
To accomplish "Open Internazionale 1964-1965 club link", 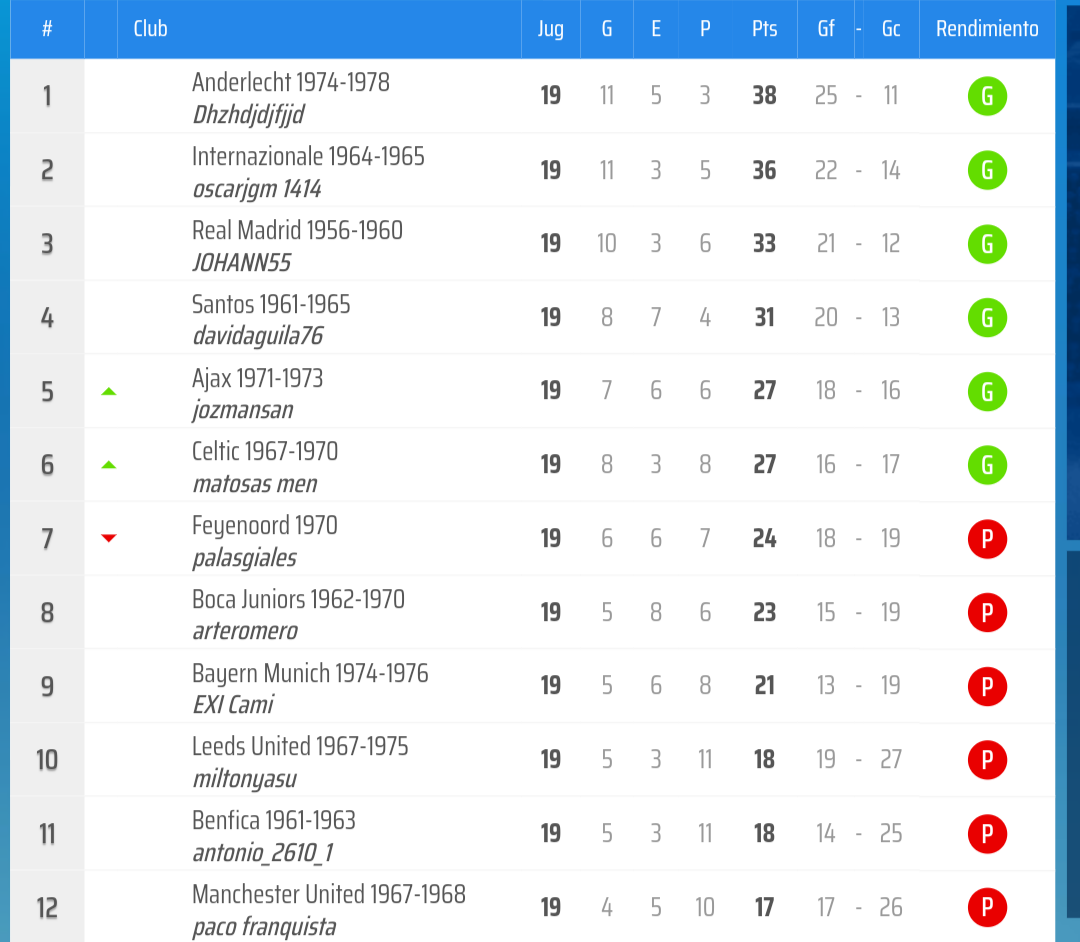I will pyautogui.click(x=308, y=156).
